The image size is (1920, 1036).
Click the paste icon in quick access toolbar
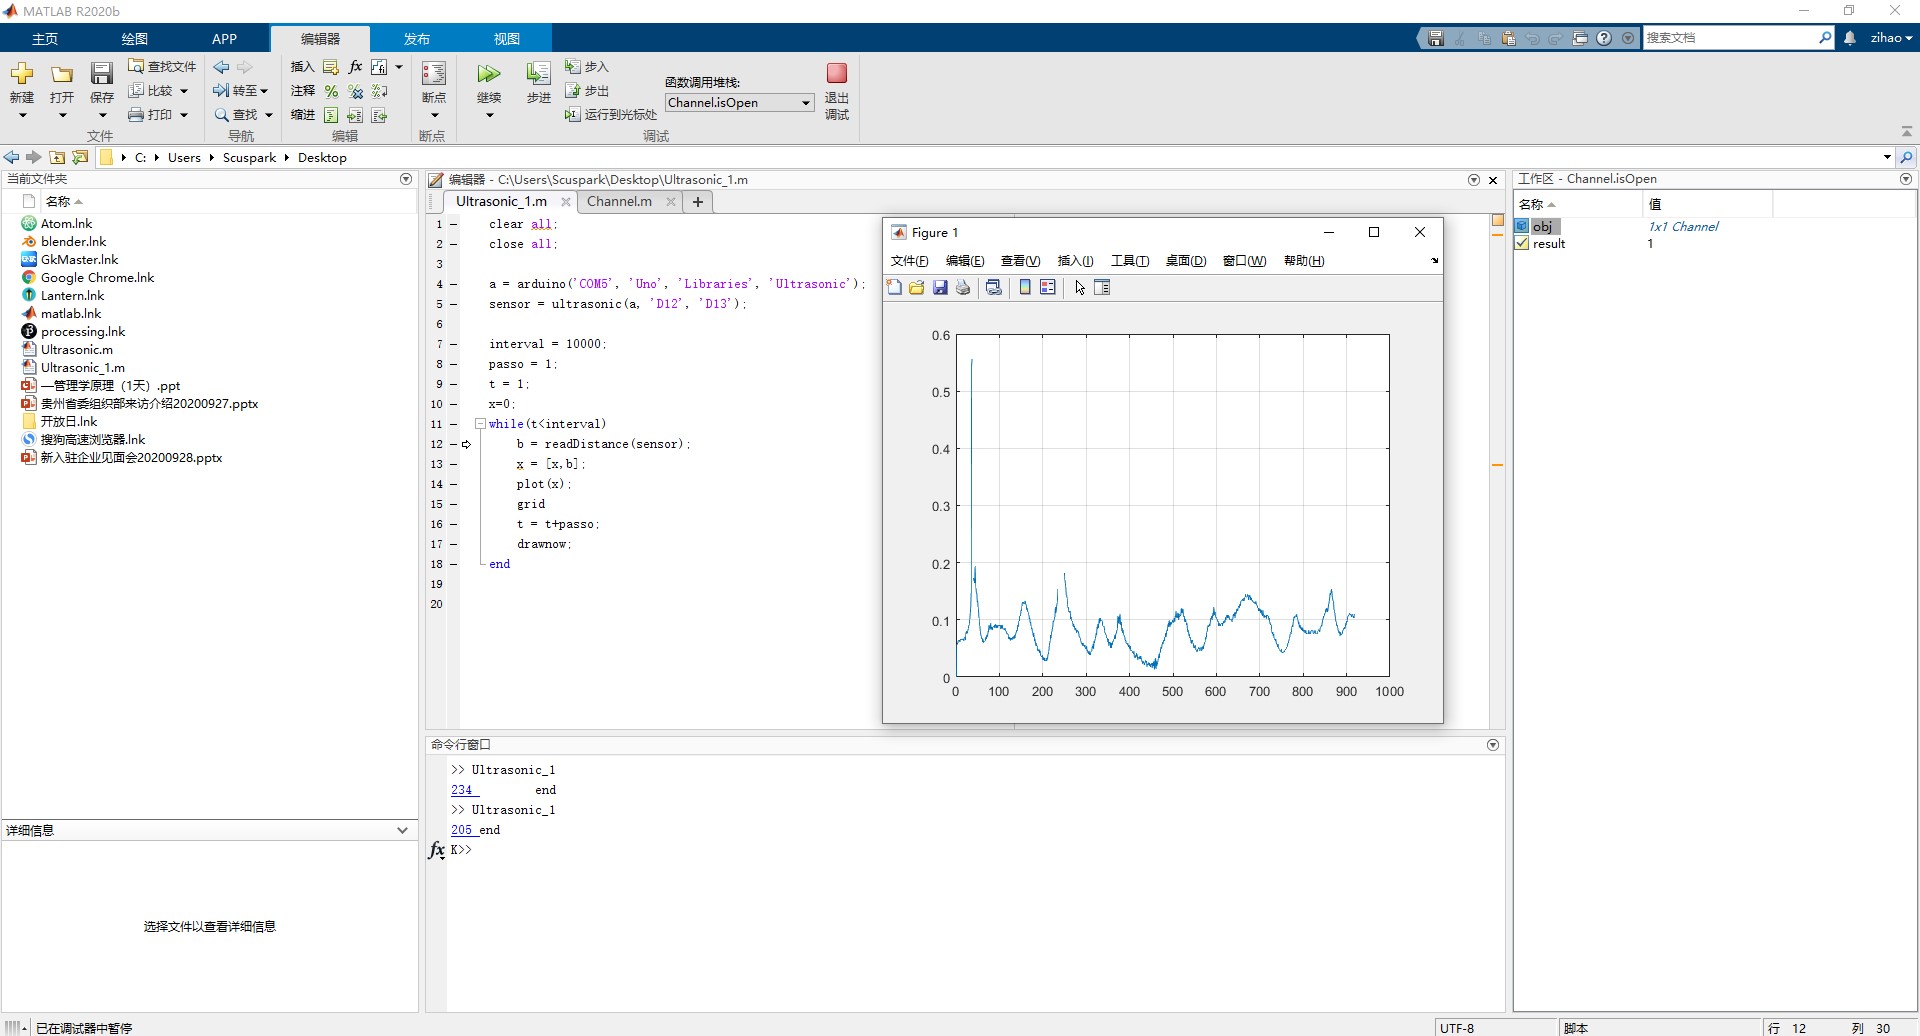(x=1508, y=38)
